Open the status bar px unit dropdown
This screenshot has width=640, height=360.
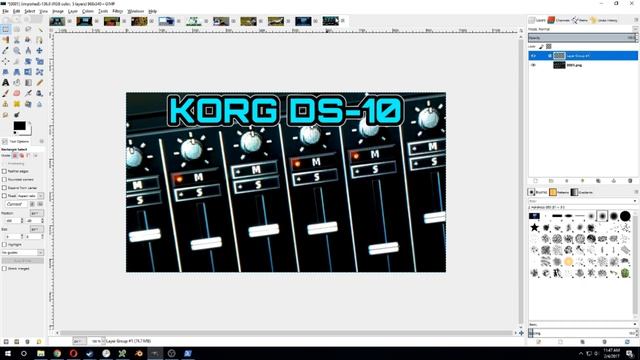[x=79, y=341]
